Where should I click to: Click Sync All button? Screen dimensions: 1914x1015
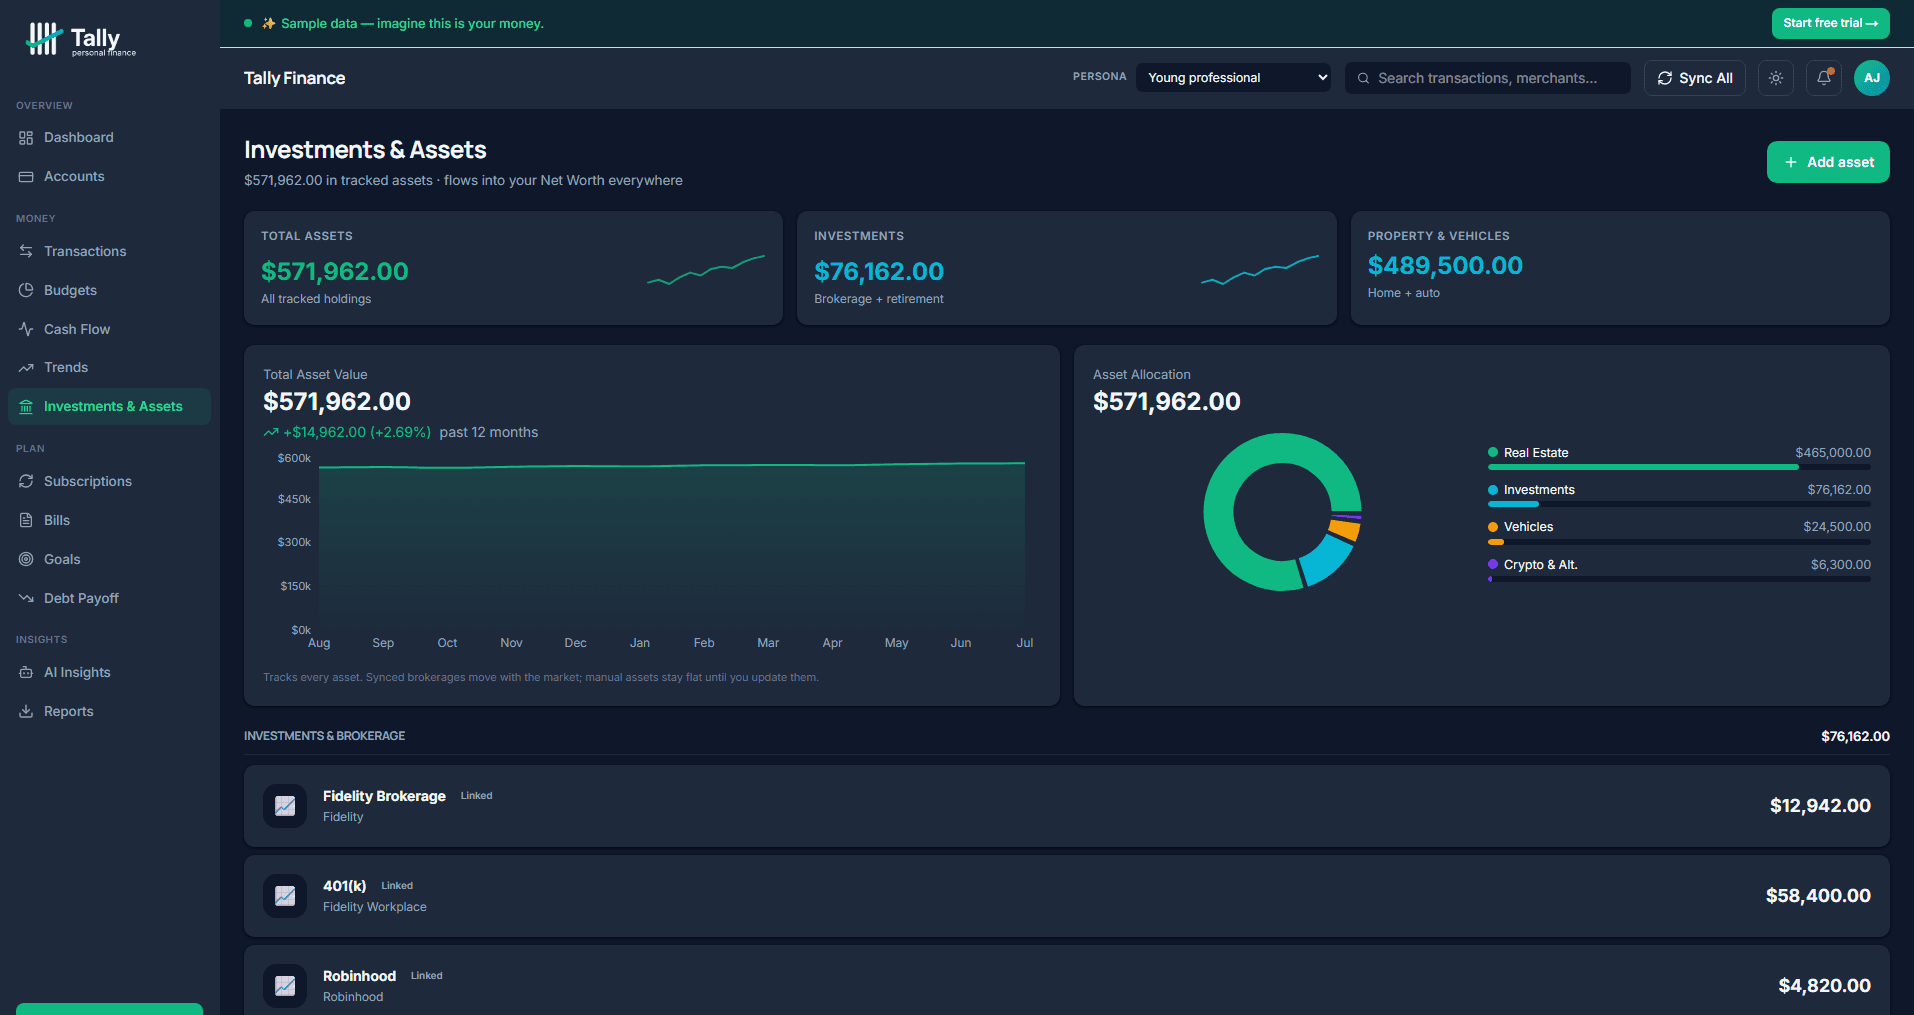point(1694,78)
